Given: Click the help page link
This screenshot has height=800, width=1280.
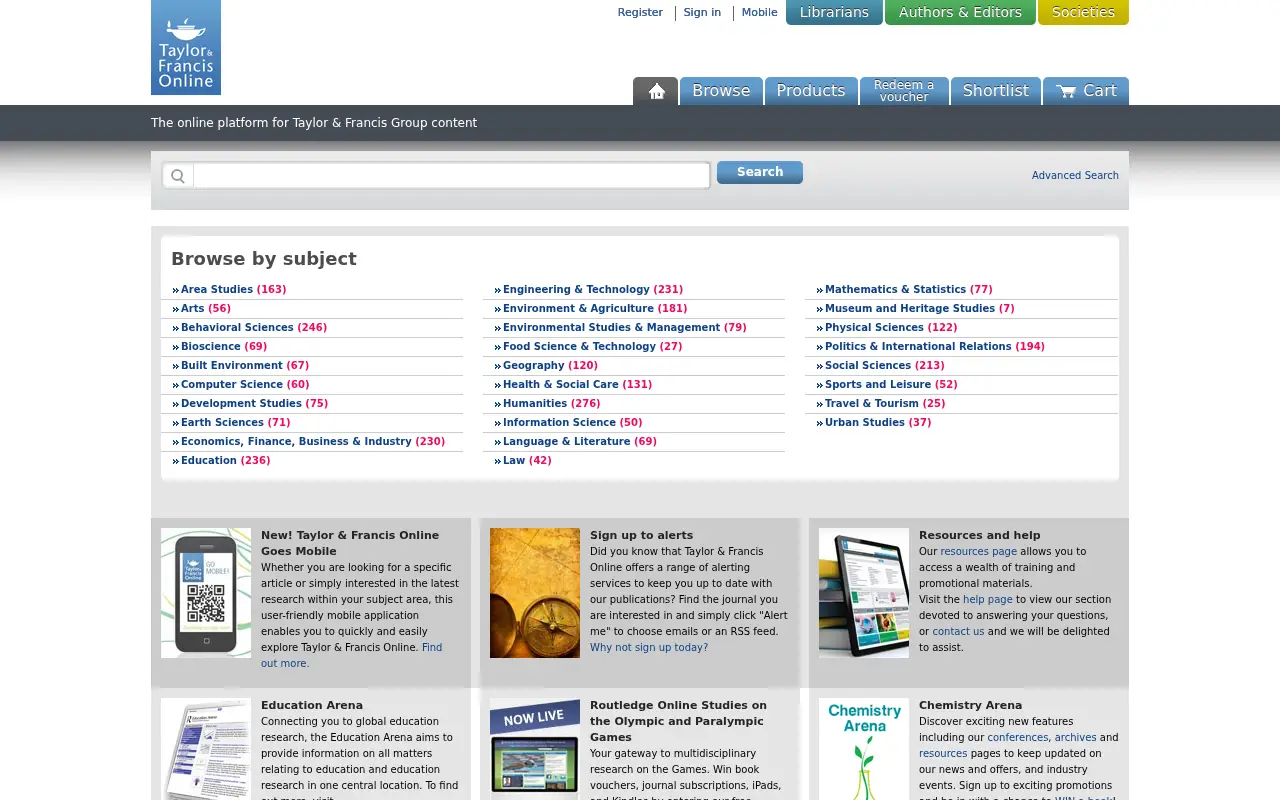Looking at the screenshot, I should [x=988, y=599].
